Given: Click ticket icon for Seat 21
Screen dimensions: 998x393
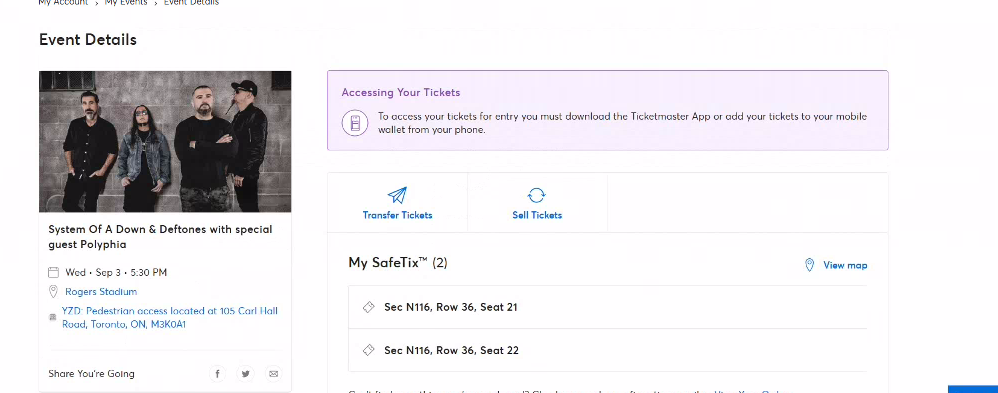Looking at the screenshot, I should [368, 307].
